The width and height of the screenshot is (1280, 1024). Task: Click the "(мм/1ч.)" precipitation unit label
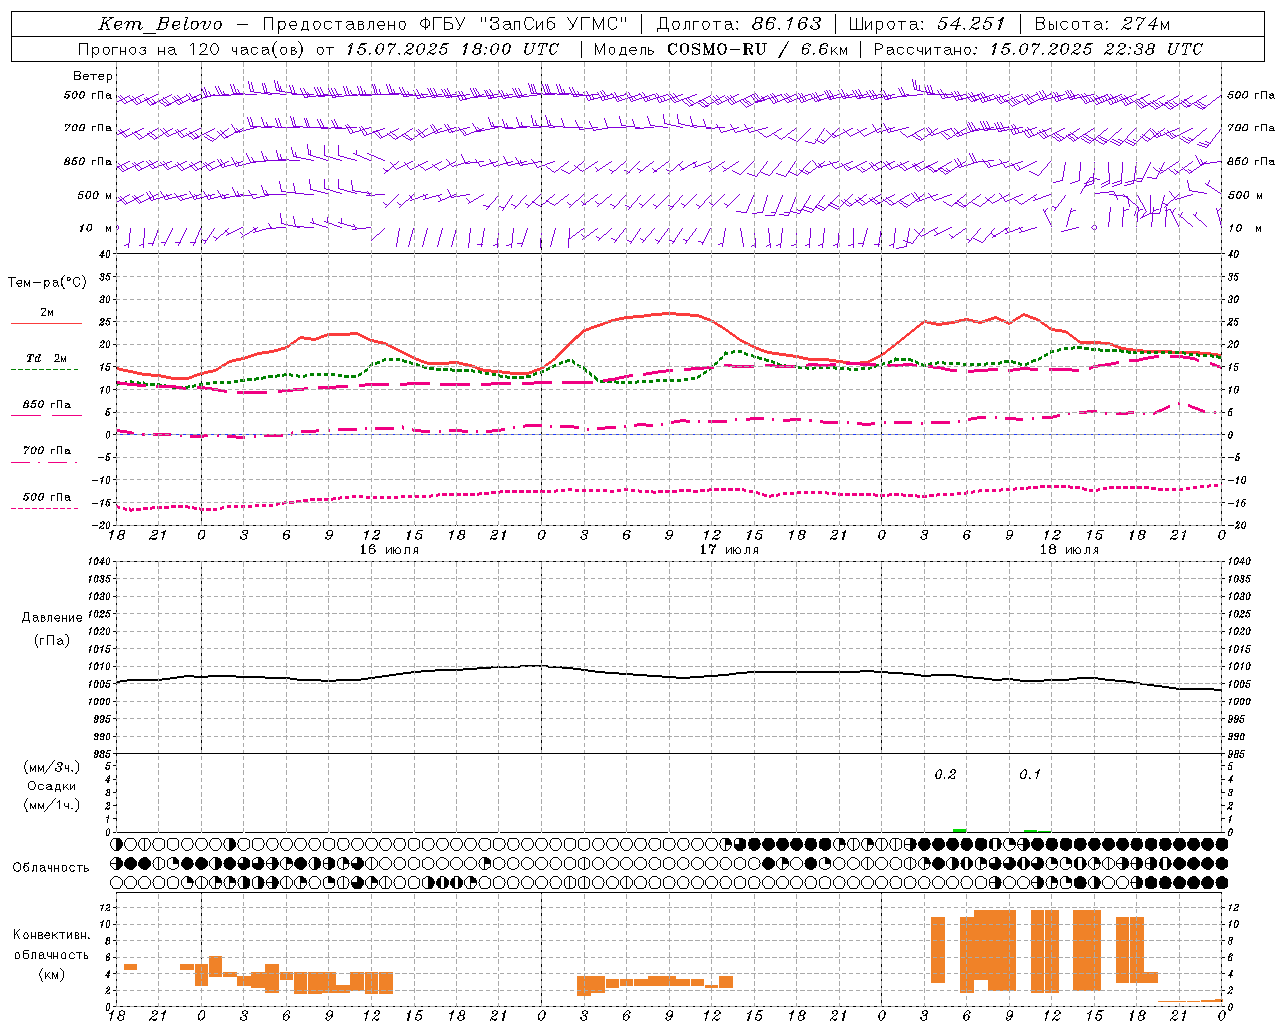[x=52, y=805]
